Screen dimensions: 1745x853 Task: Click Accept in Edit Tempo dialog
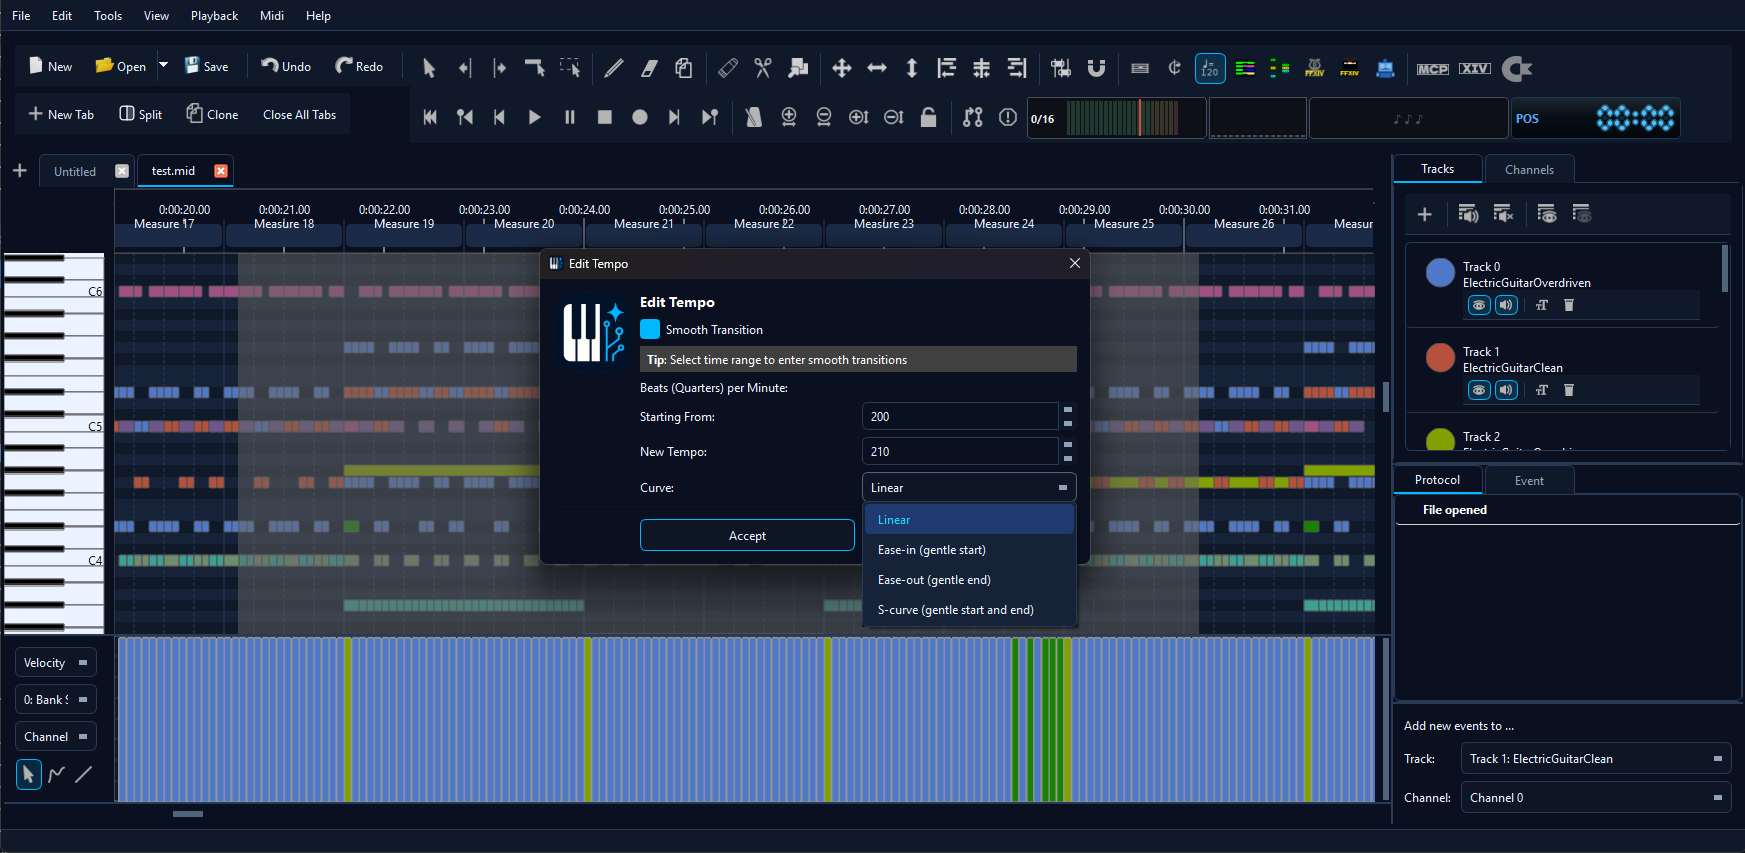[x=747, y=536]
